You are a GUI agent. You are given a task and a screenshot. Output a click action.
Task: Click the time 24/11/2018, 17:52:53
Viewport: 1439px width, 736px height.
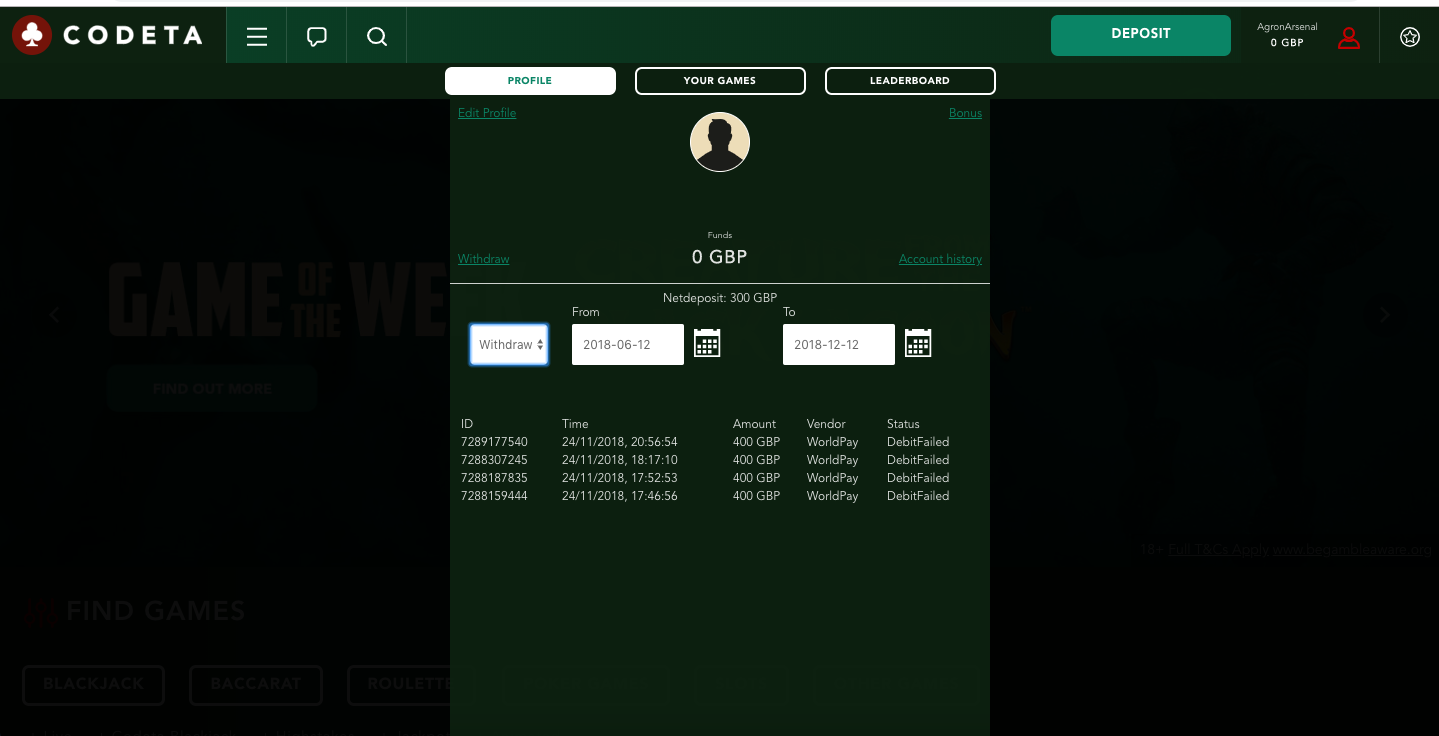[x=620, y=478]
